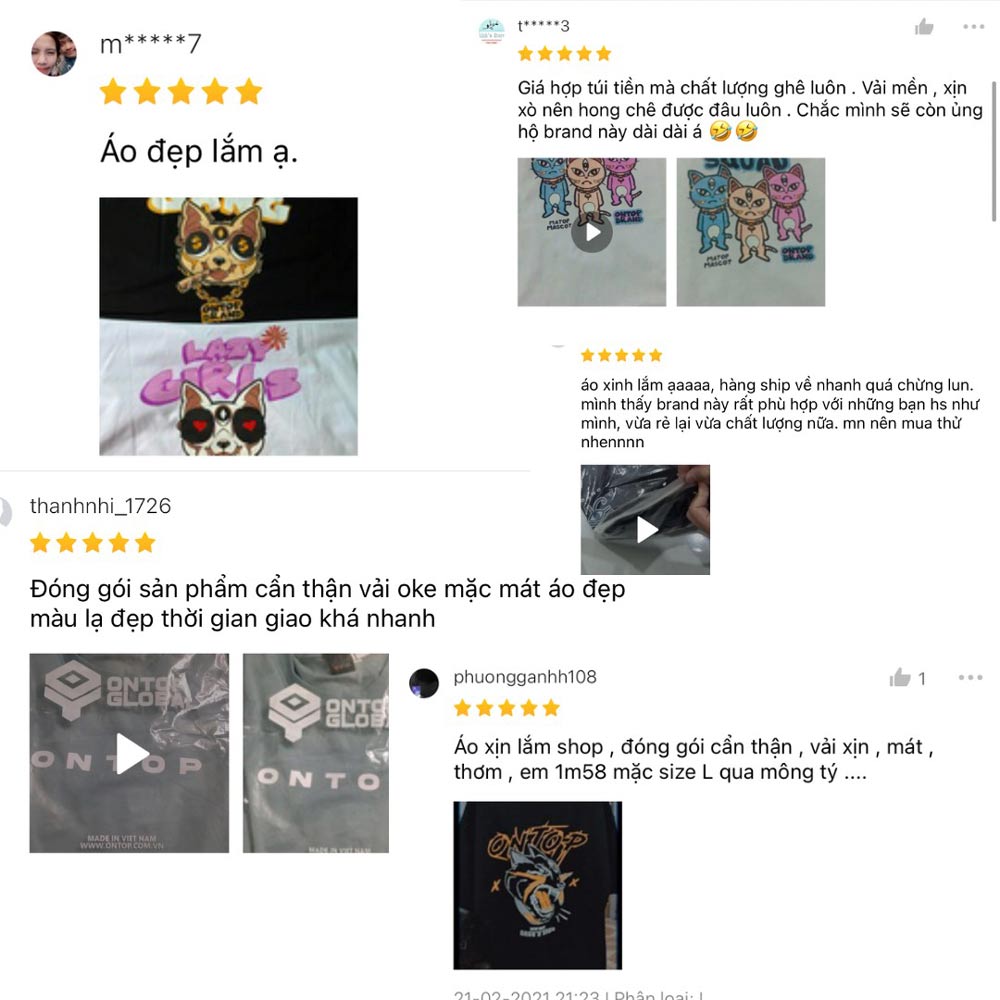Open the phuongganhh108 username
The image size is (1000, 1000).
coord(525,677)
